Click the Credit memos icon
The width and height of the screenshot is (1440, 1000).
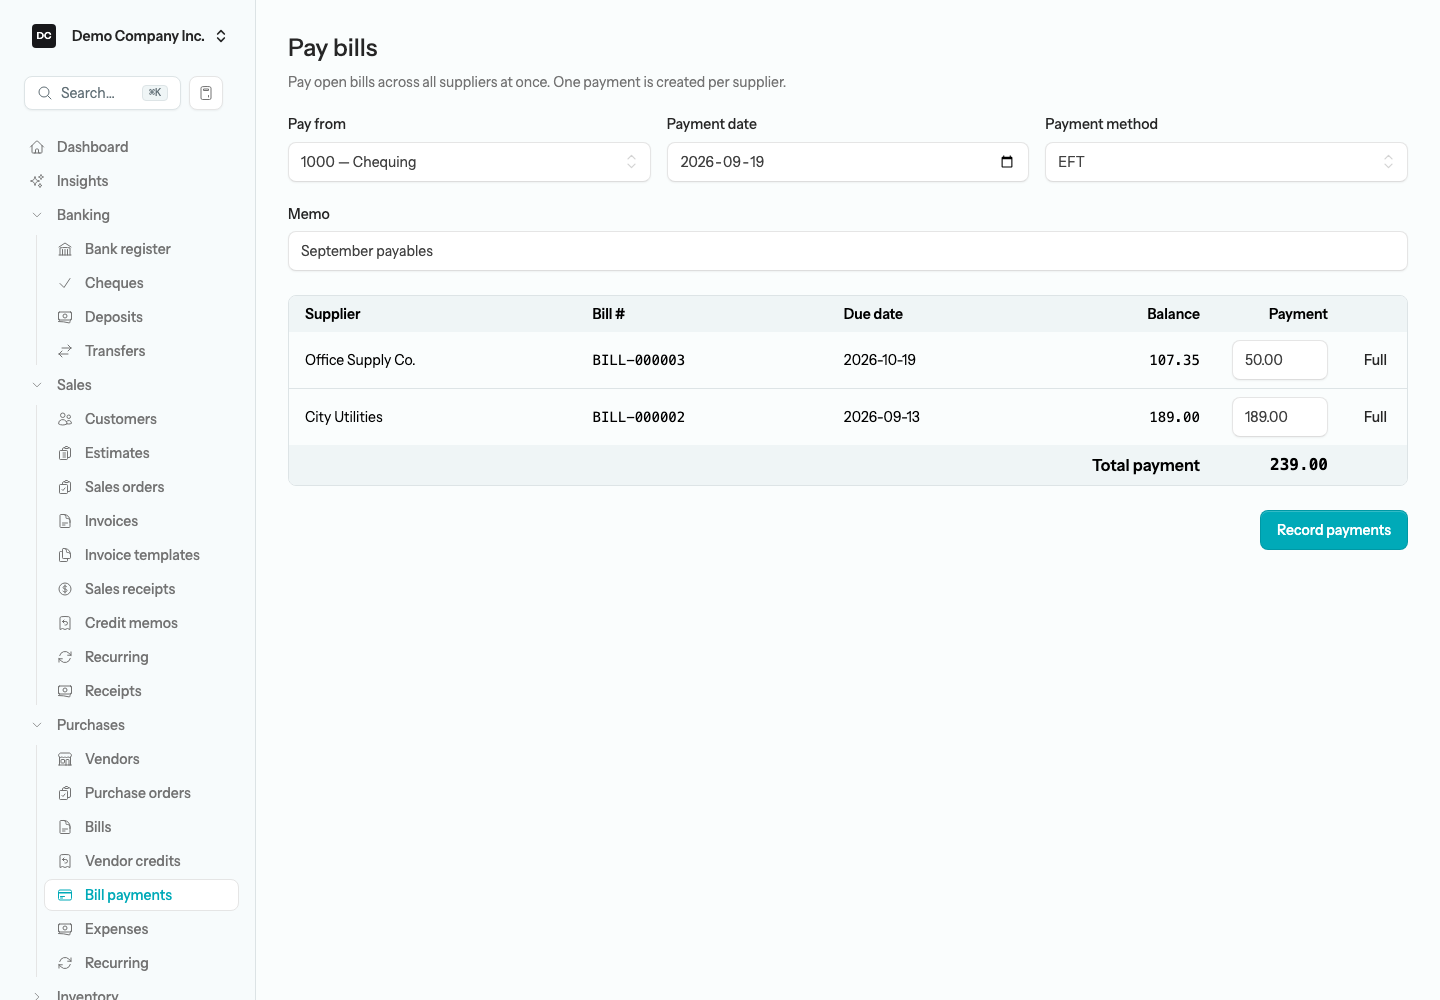tap(65, 623)
